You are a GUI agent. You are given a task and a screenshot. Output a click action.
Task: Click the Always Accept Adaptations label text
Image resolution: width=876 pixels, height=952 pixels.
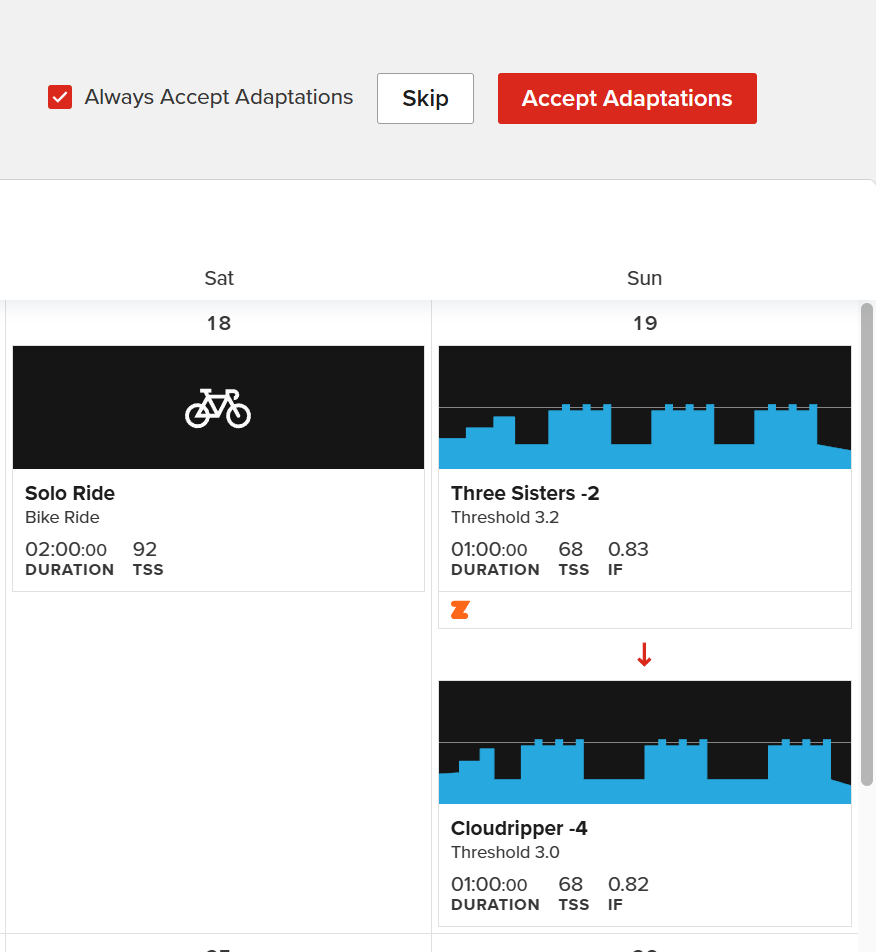point(218,97)
